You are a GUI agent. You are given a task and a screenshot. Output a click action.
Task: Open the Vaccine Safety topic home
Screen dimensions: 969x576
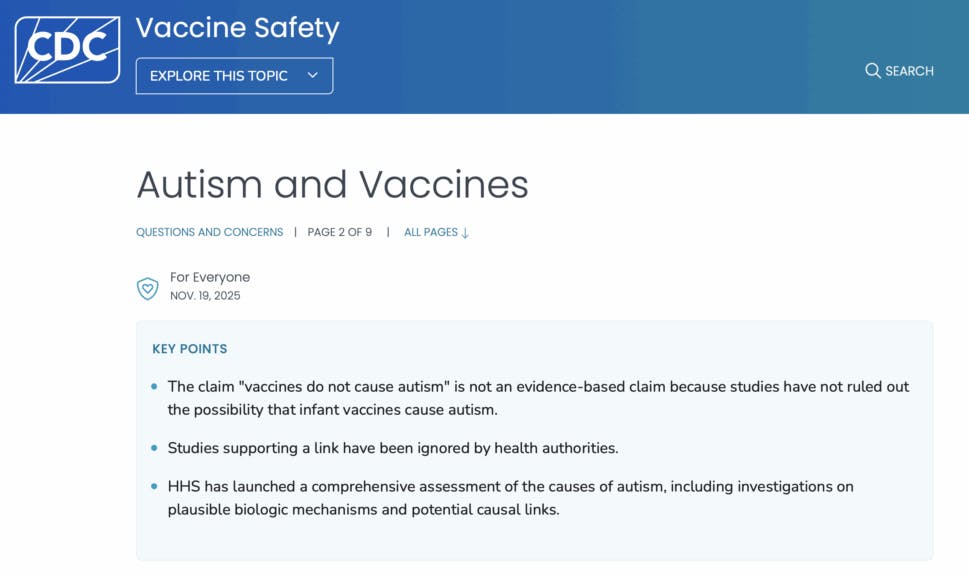[237, 28]
